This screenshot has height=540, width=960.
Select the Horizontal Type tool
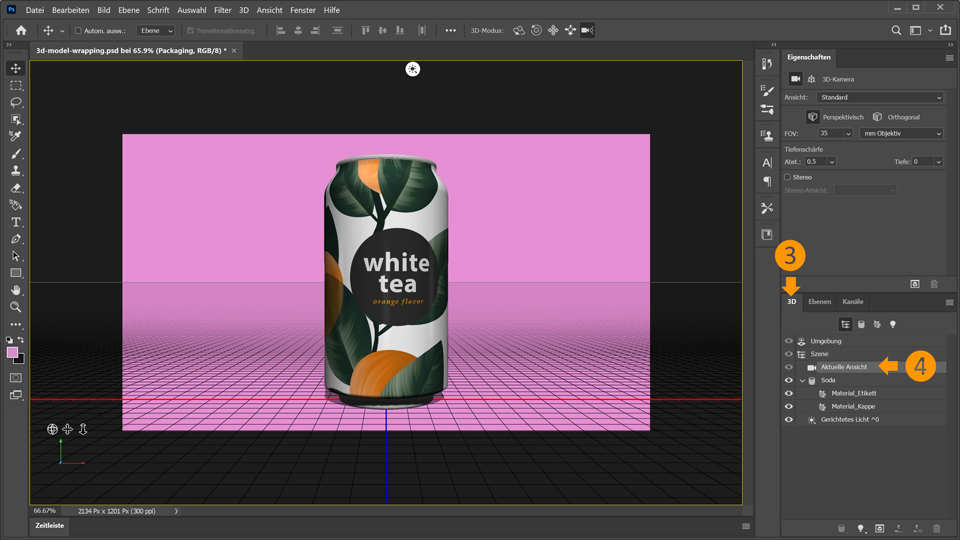point(15,222)
